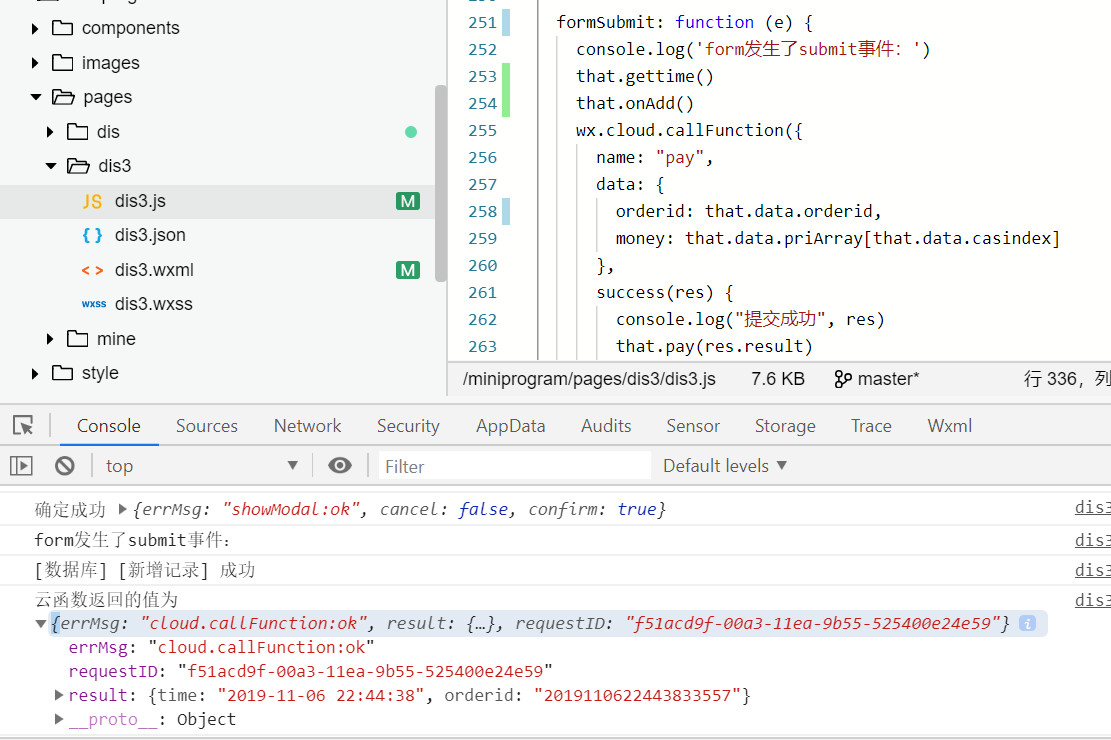Open the Sensor tab
The height and width of the screenshot is (740, 1111).
coord(693,426)
